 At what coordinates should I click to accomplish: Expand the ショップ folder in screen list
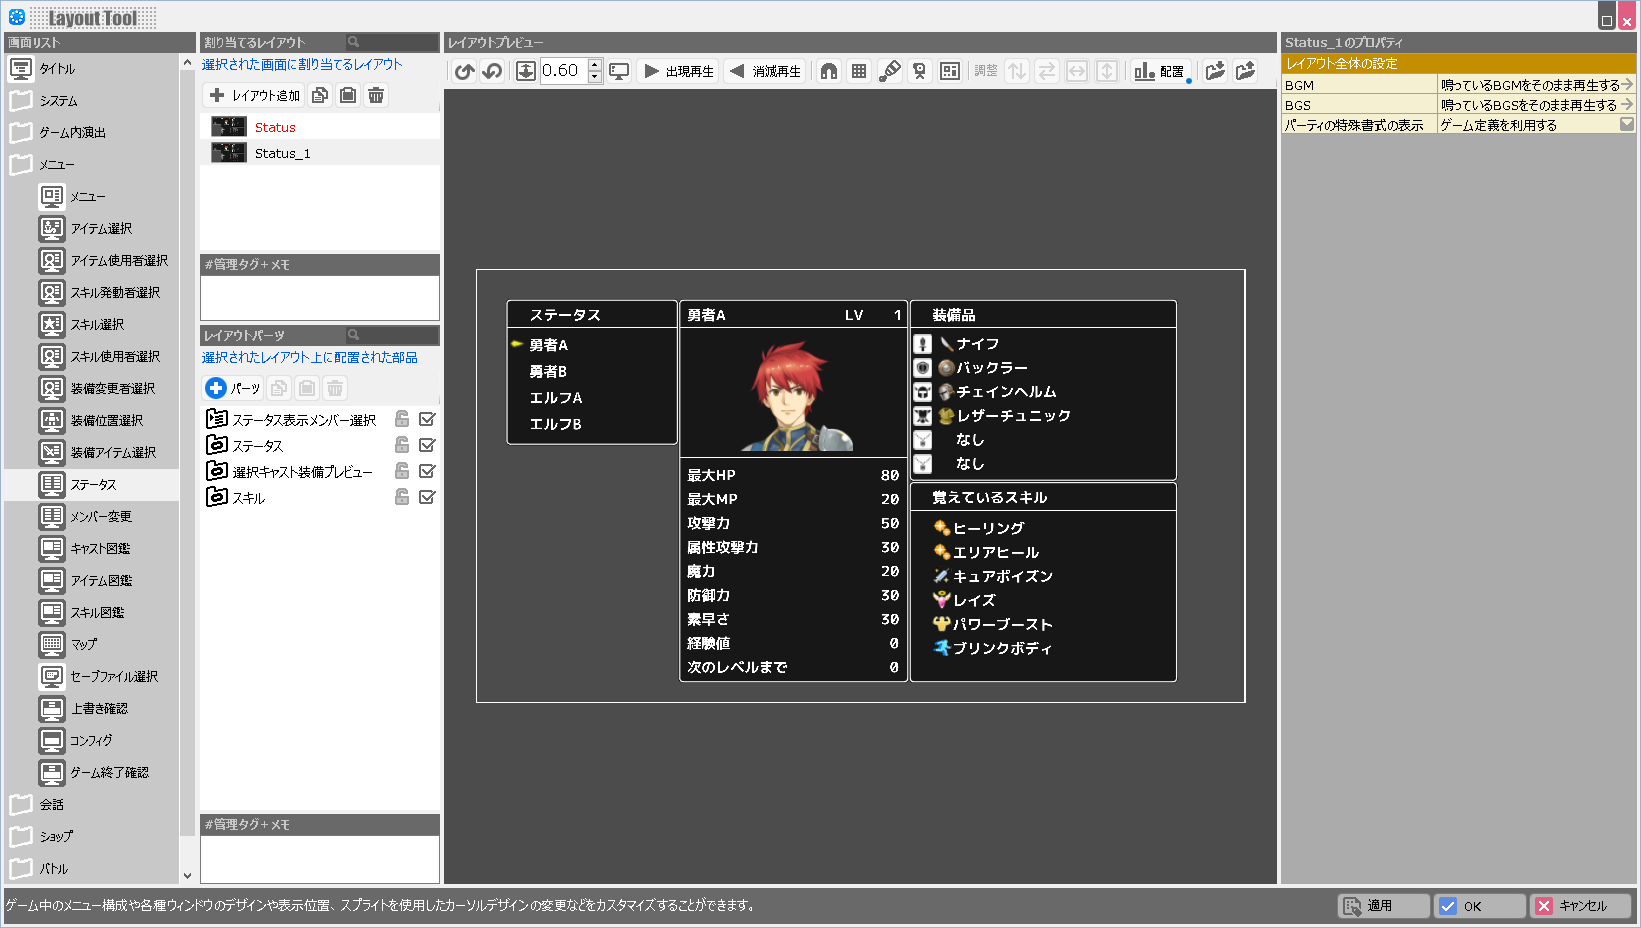click(x=21, y=836)
